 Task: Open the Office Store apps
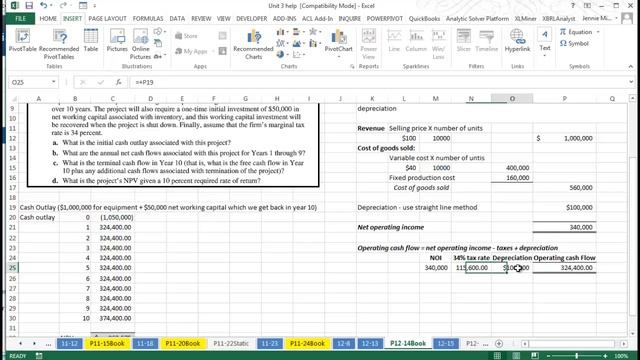(187, 36)
